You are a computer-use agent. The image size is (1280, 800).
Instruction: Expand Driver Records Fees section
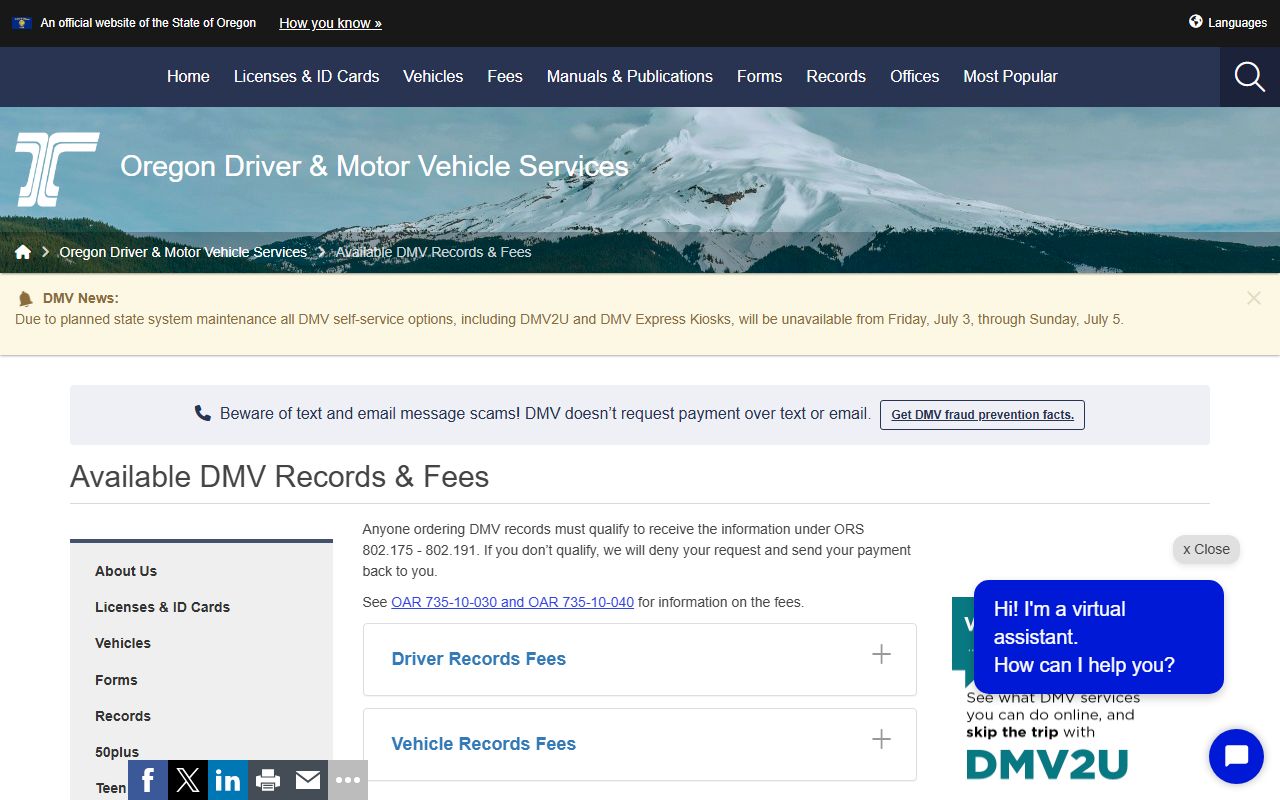pos(640,659)
